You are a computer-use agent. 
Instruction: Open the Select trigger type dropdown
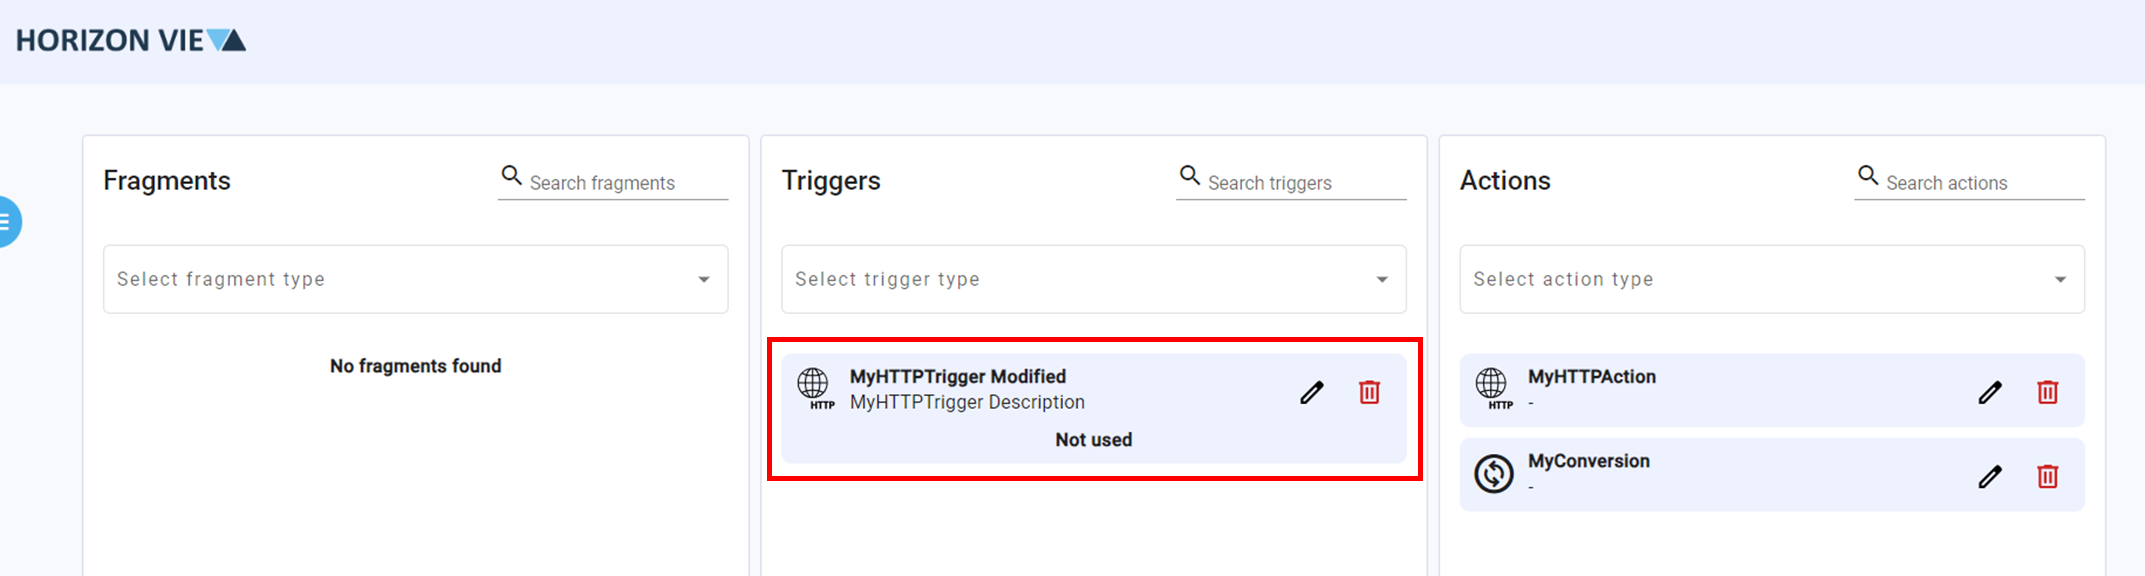(1093, 279)
